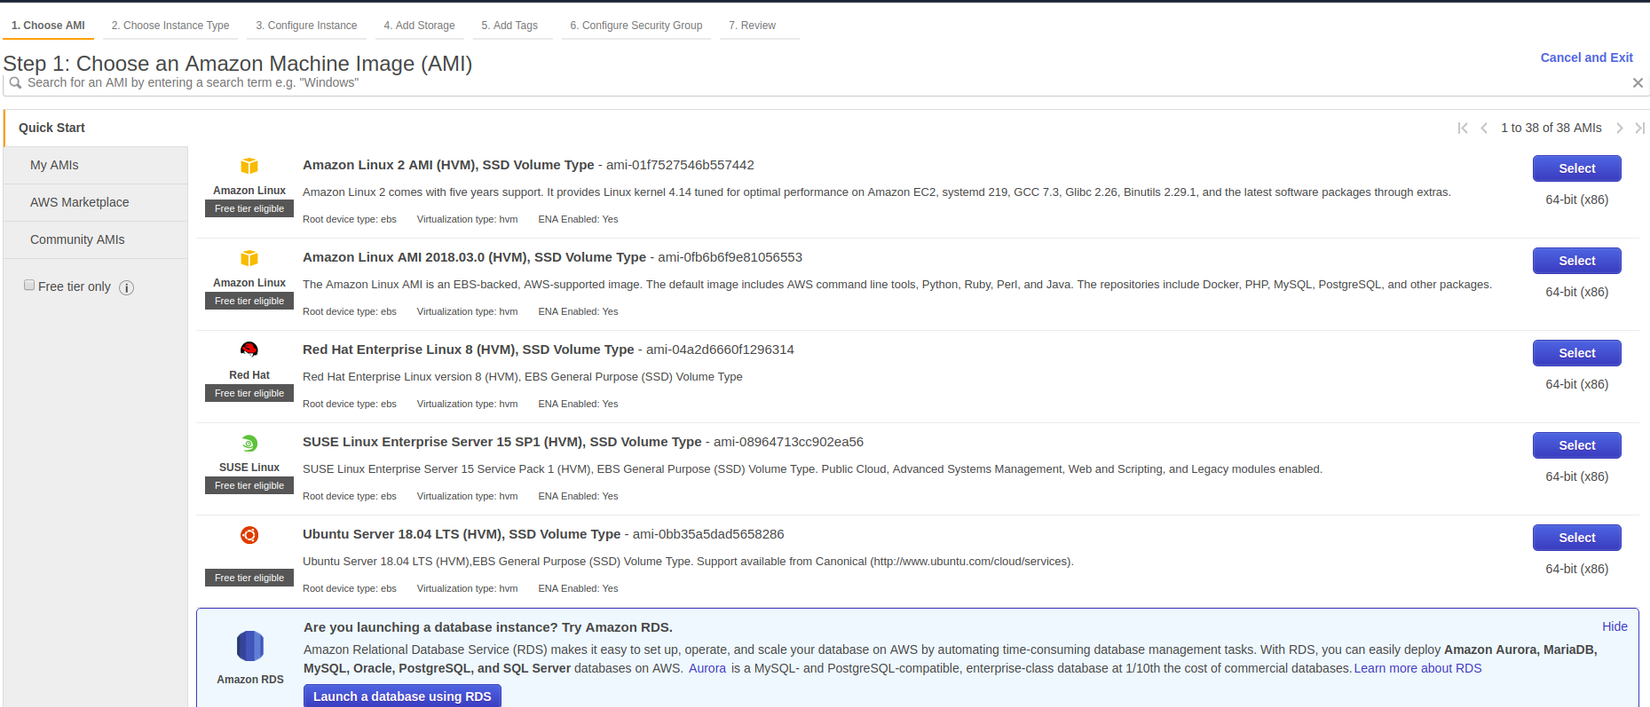This screenshot has height=707, width=1650.
Task: Click SUSE Linux Enterprise Server 15 SP1 title
Action: 502,442
